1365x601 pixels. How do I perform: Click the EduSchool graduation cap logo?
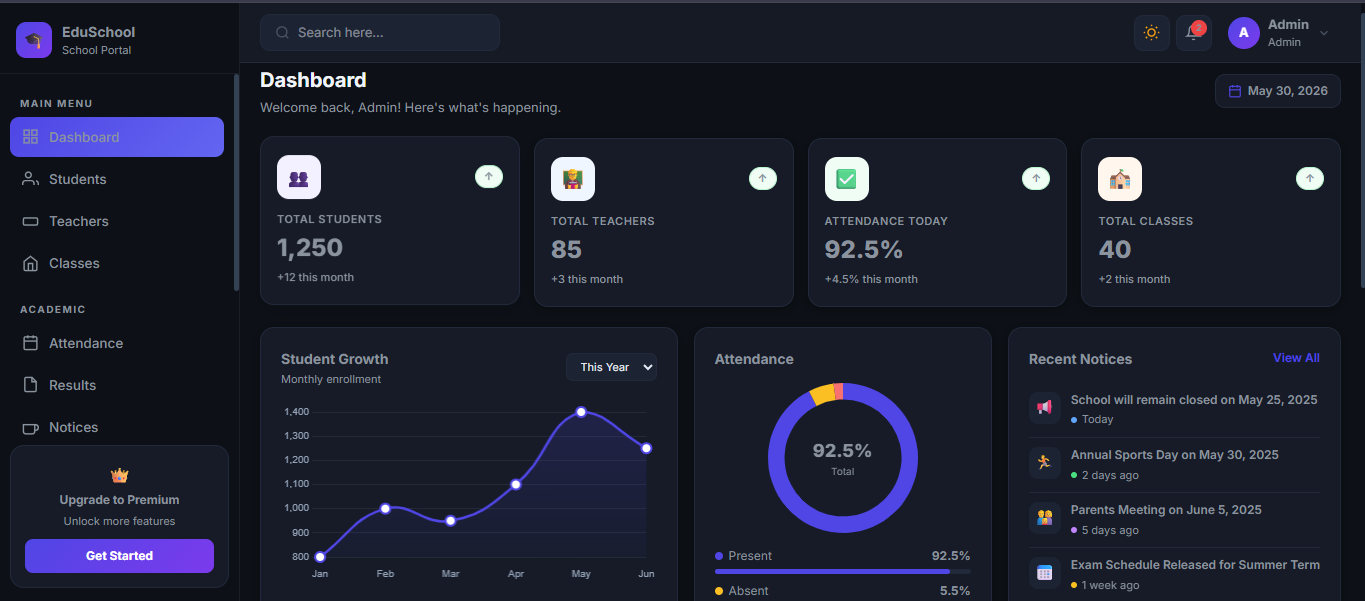pos(34,40)
